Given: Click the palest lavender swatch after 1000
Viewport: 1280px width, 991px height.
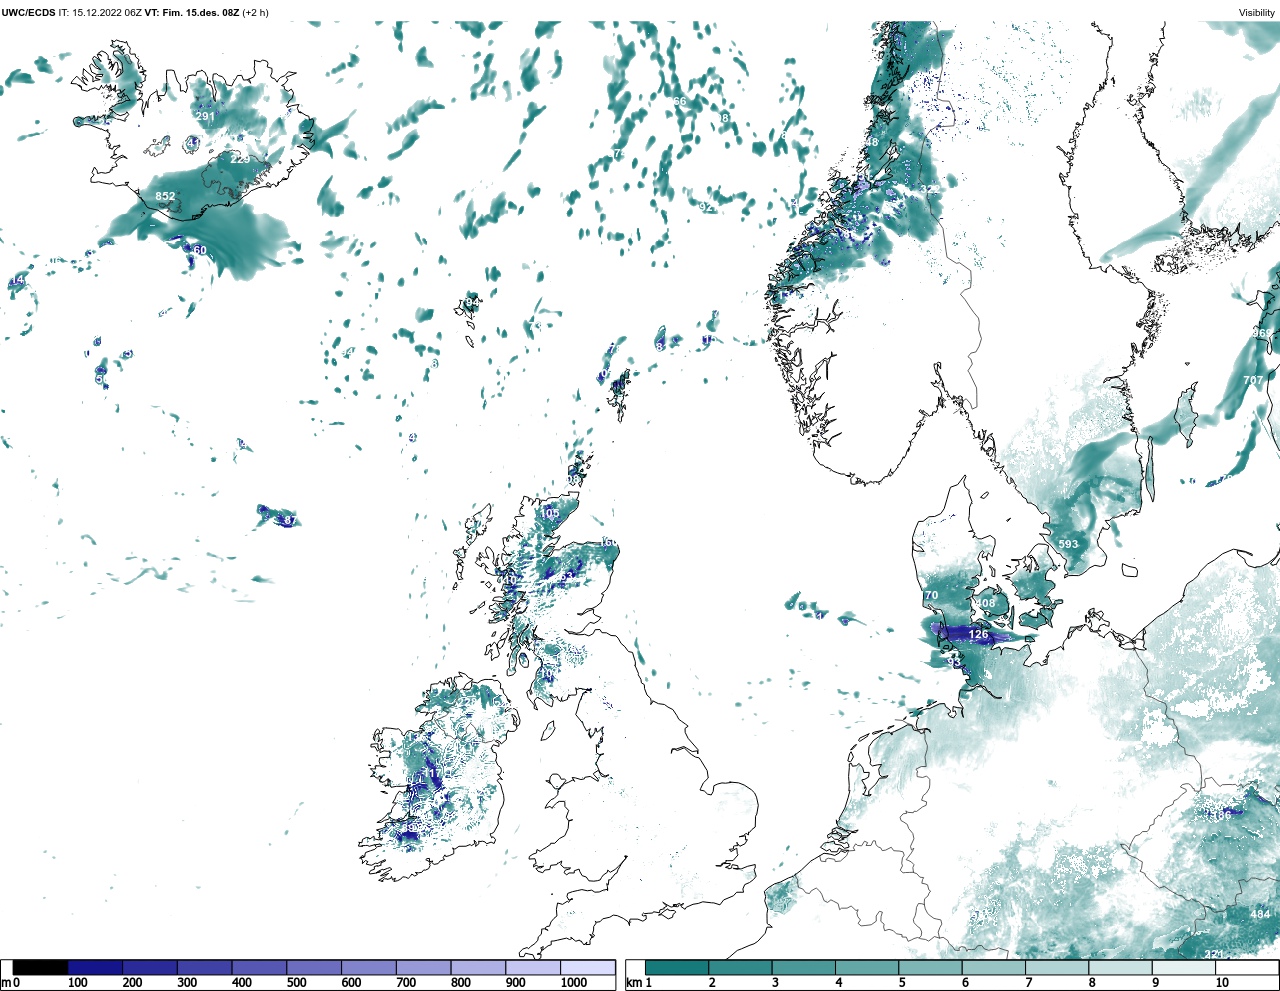Looking at the screenshot, I should coord(587,968).
